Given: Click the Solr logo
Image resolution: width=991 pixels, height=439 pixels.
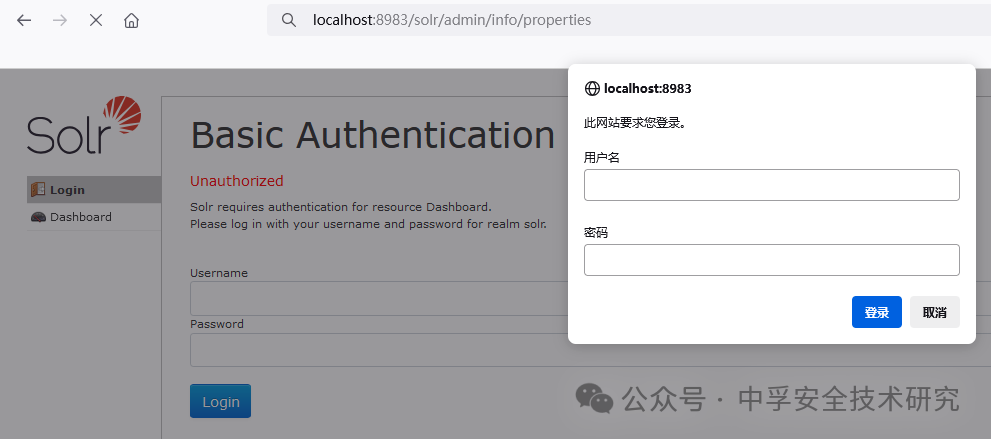Looking at the screenshot, I should coord(84,125).
